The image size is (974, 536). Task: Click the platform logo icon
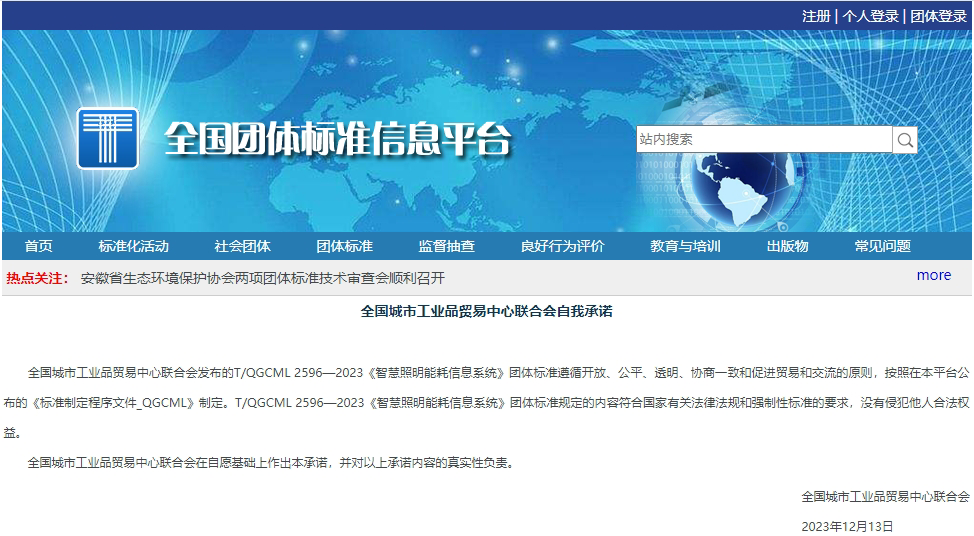(x=107, y=138)
